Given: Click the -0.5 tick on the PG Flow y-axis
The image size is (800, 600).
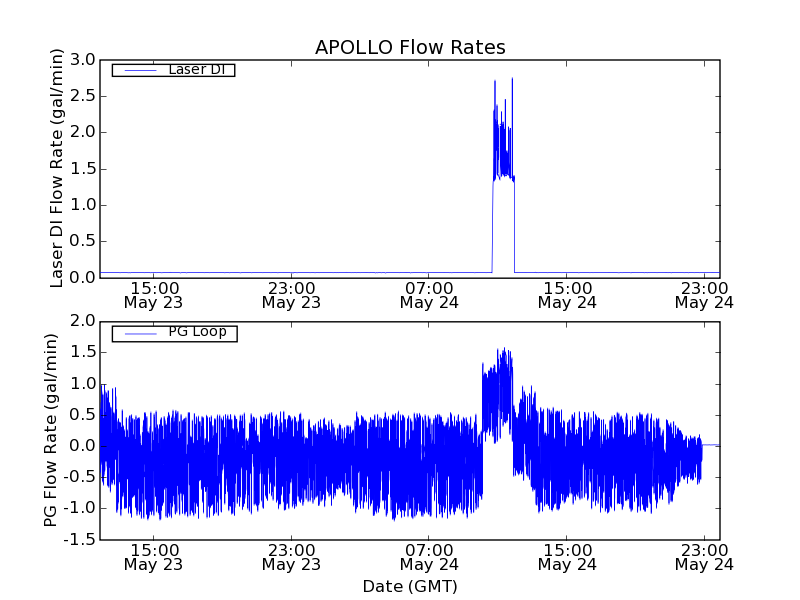Looking at the screenshot, I should (x=79, y=477).
